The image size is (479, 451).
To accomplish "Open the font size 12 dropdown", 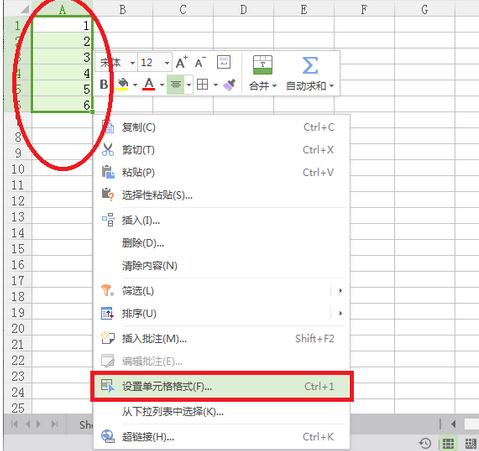I will pos(167,63).
